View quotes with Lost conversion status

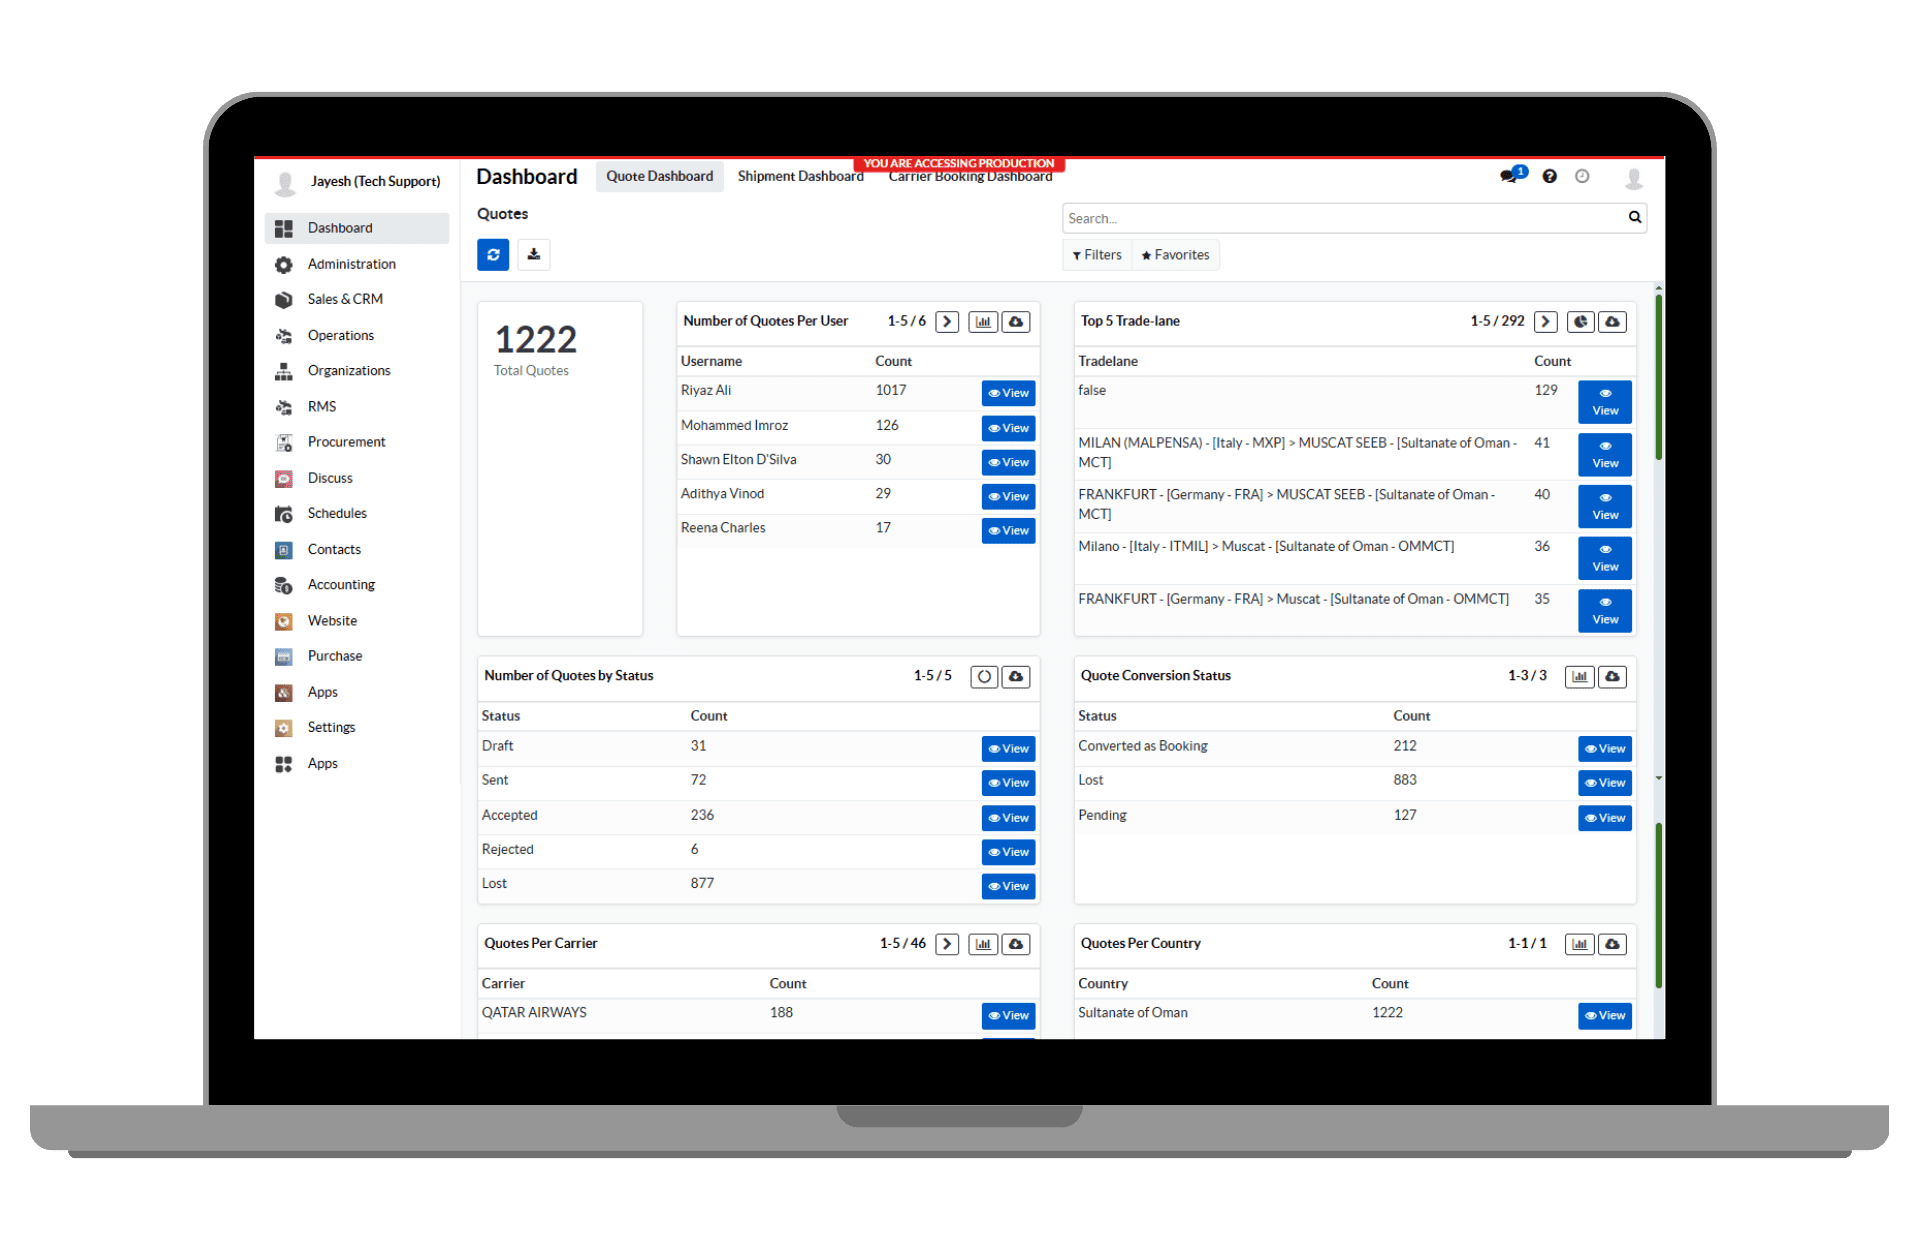click(1604, 783)
